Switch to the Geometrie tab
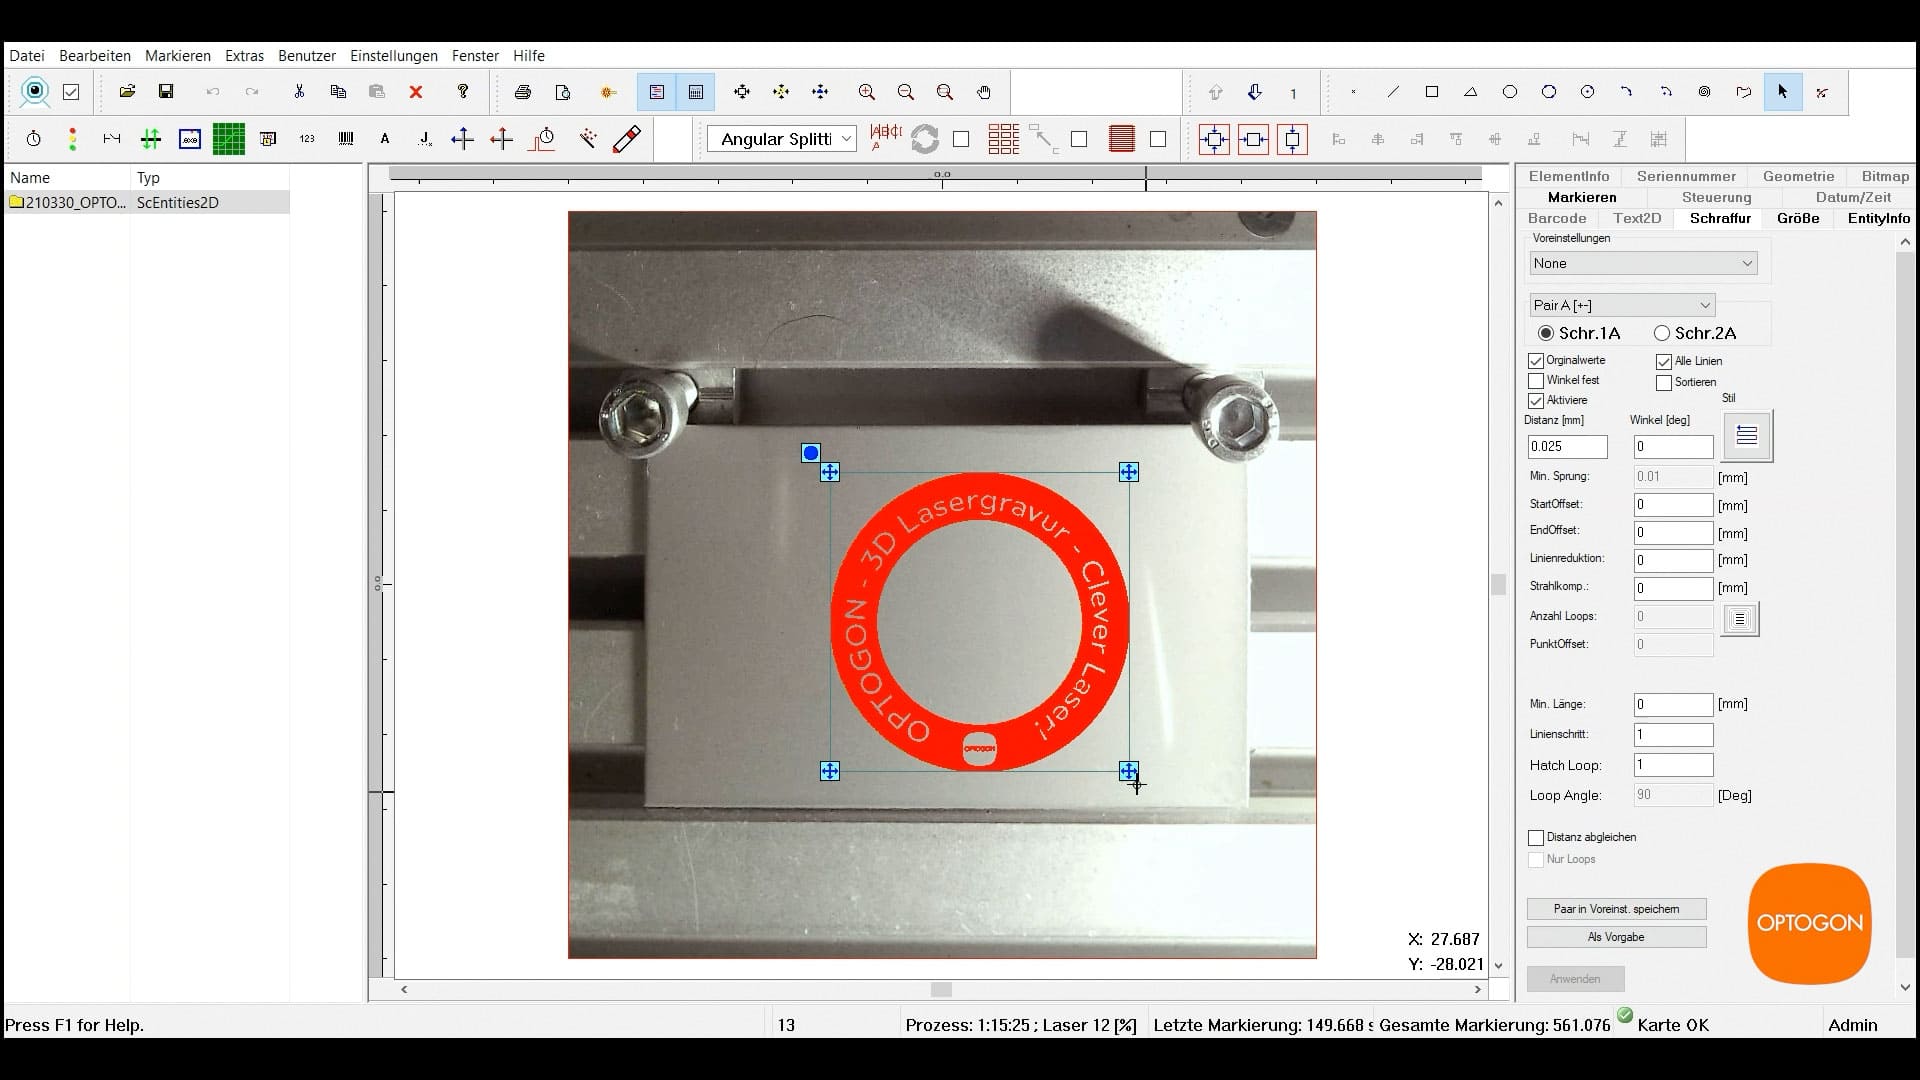This screenshot has height=1080, width=1920. pos(1798,176)
